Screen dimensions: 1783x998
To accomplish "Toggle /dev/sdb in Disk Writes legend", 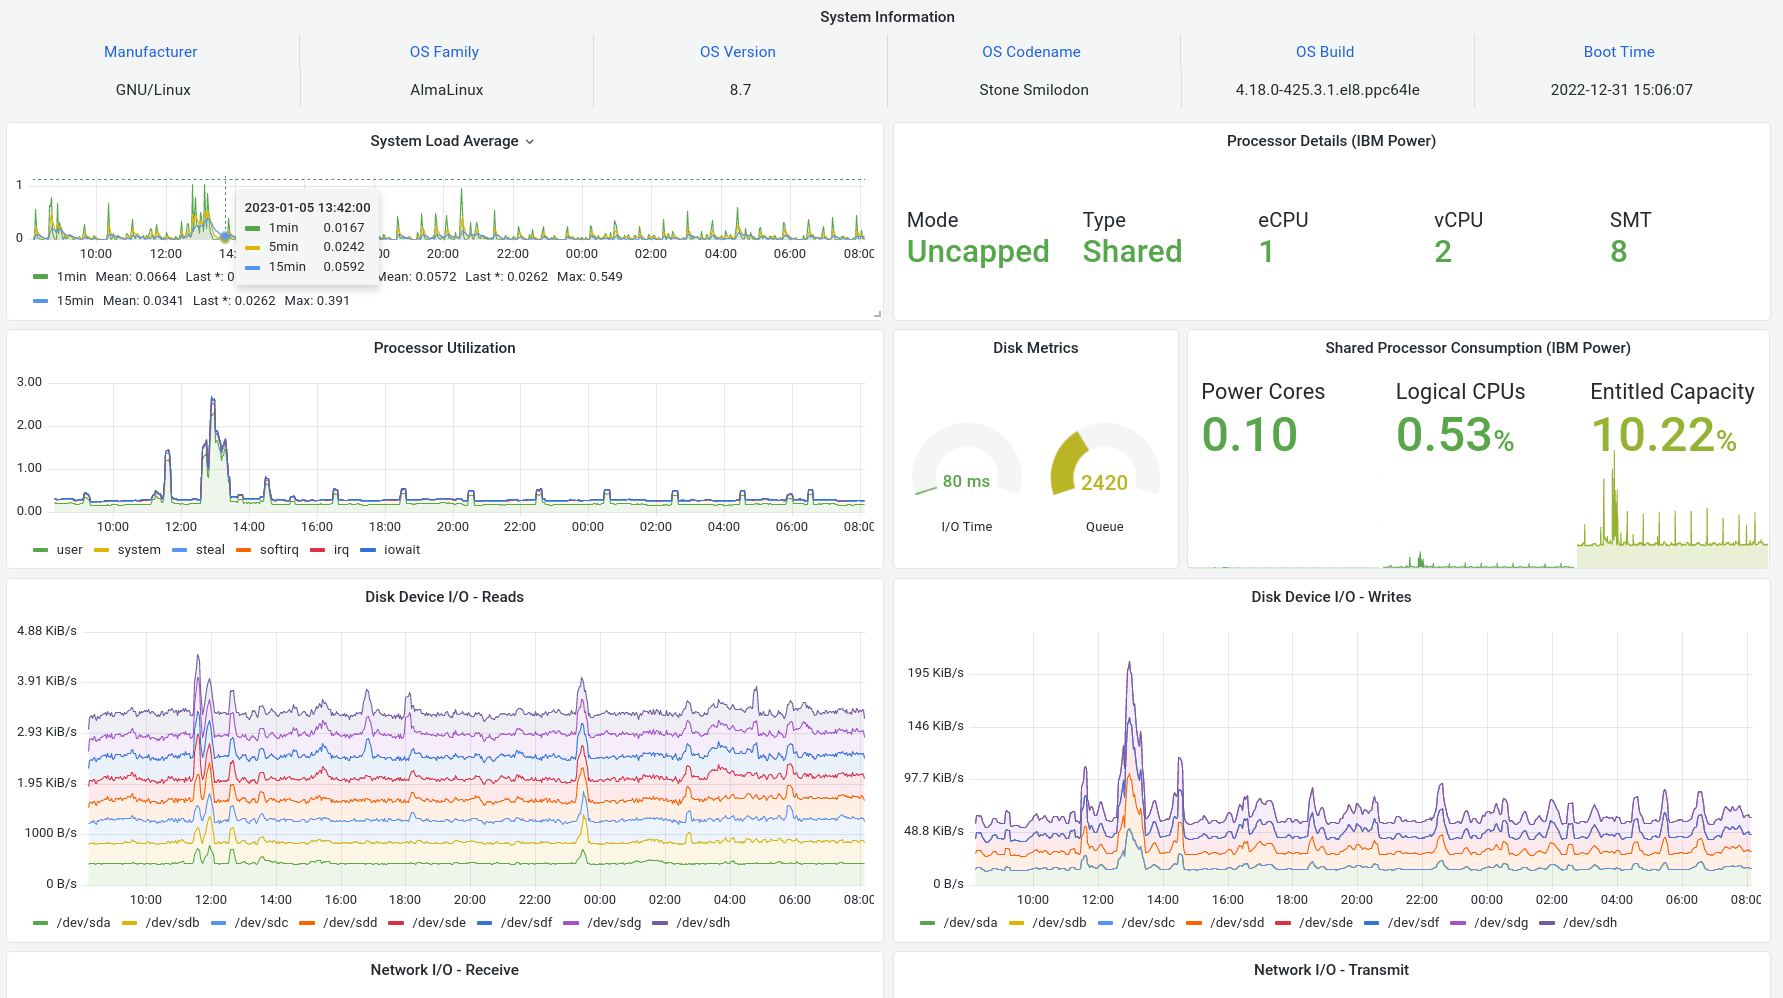I will coord(1059,923).
